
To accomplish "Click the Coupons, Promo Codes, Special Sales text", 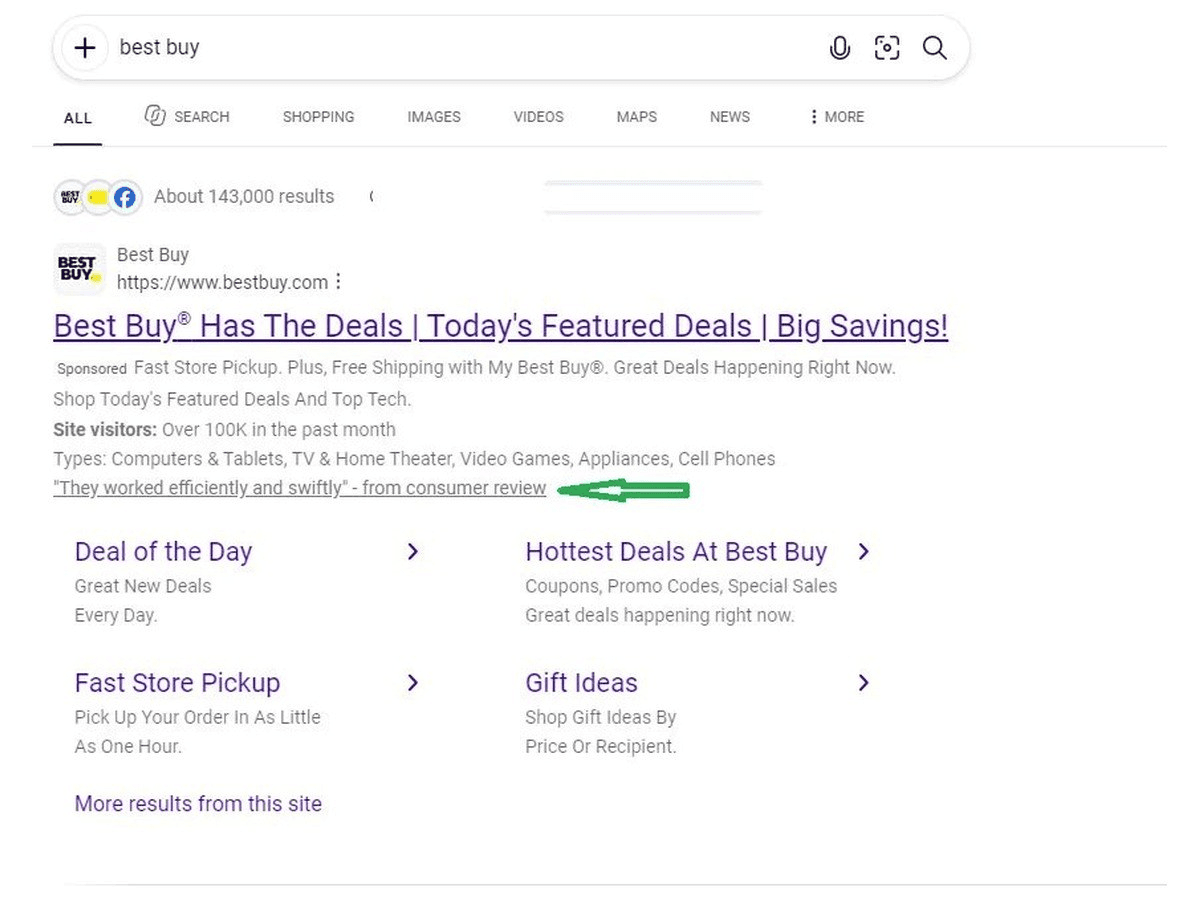I will 681,586.
